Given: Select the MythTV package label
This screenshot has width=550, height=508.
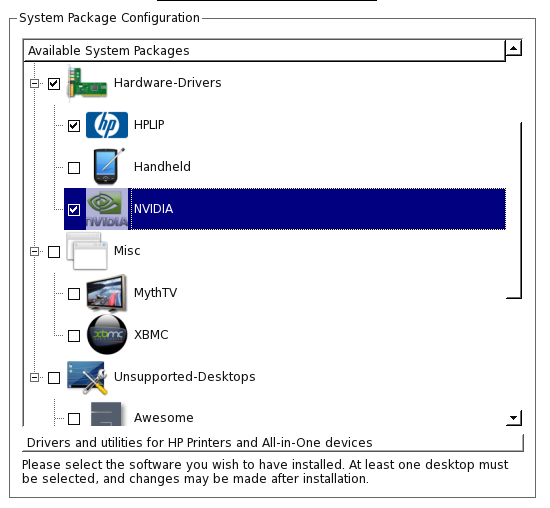Looking at the screenshot, I should point(155,293).
